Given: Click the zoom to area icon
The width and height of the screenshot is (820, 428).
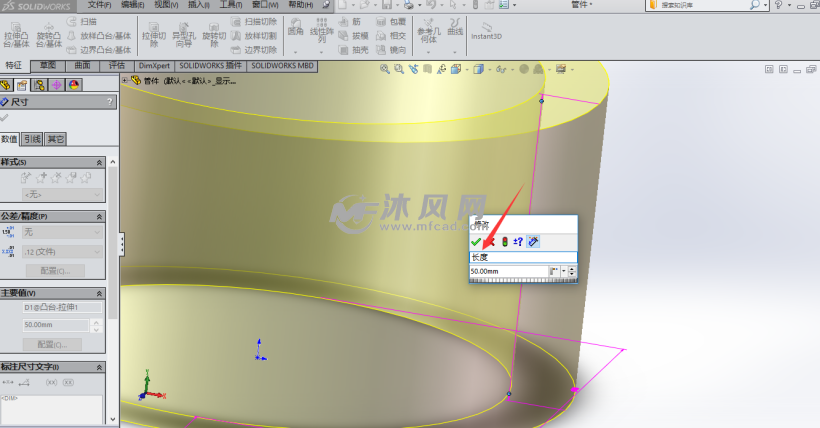Looking at the screenshot, I should 399,69.
